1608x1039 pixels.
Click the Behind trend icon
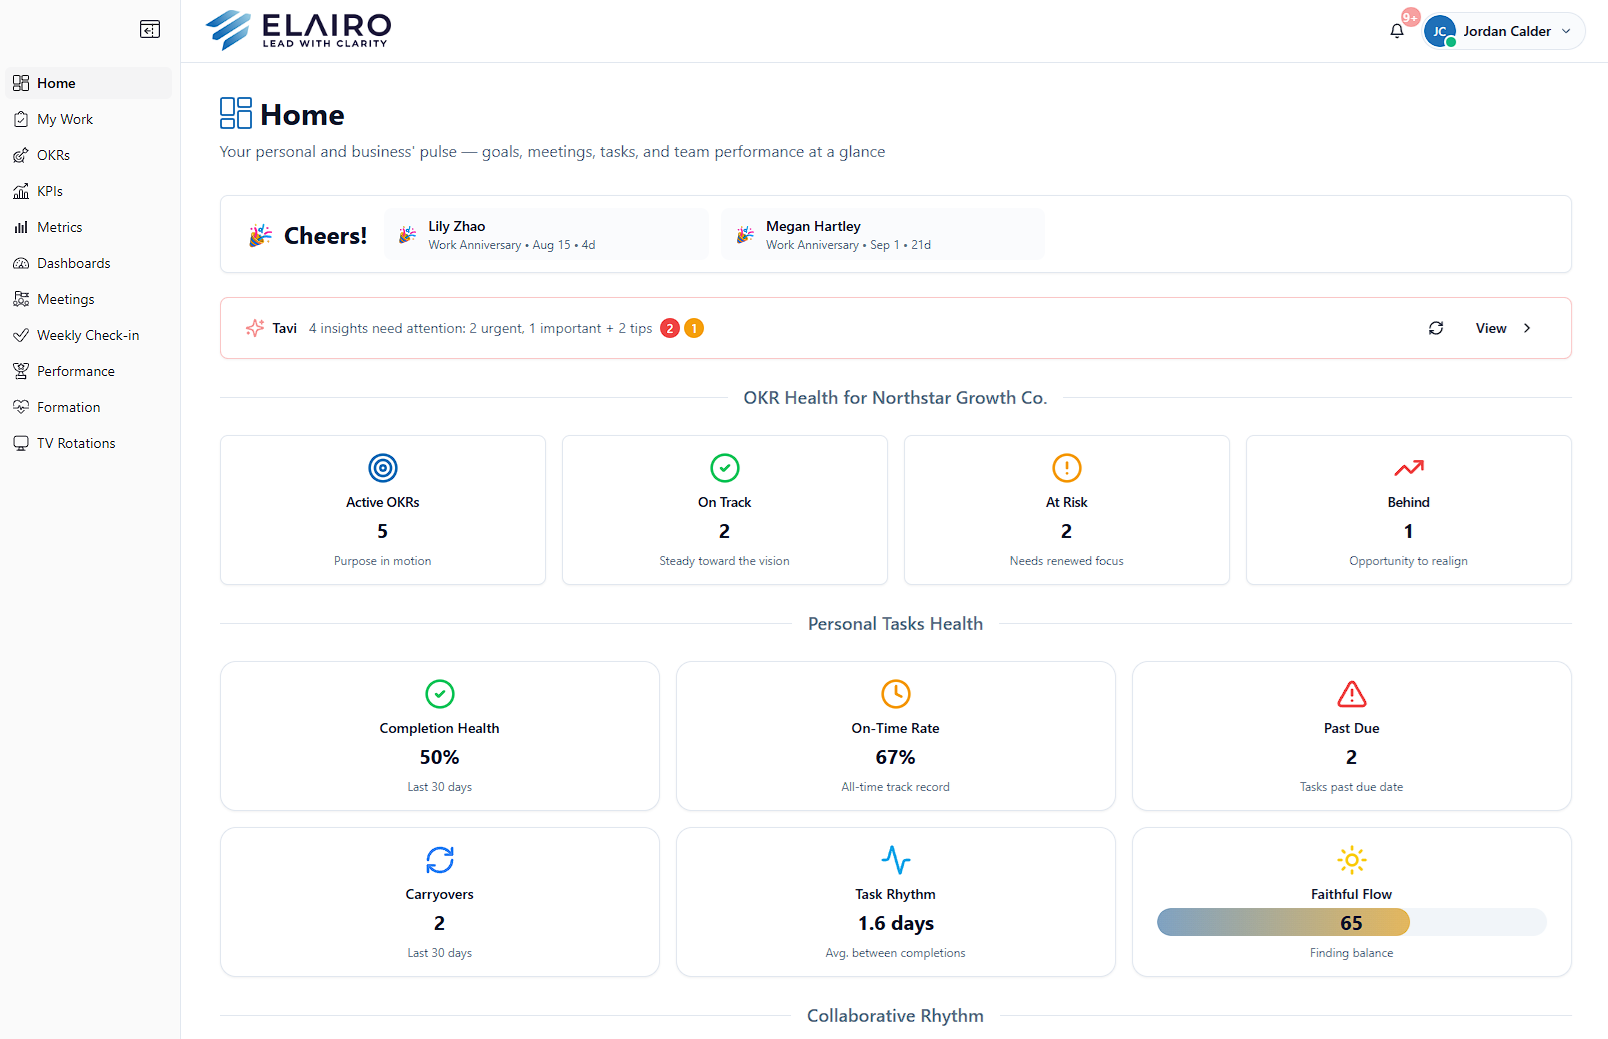(x=1409, y=468)
